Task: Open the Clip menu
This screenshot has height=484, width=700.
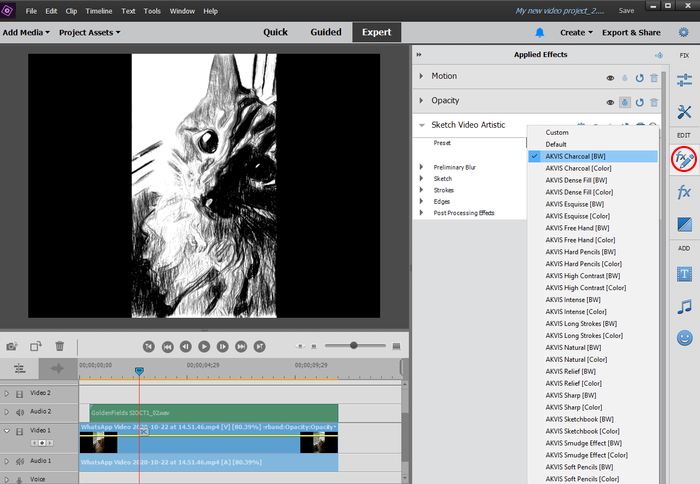Action: [x=71, y=11]
